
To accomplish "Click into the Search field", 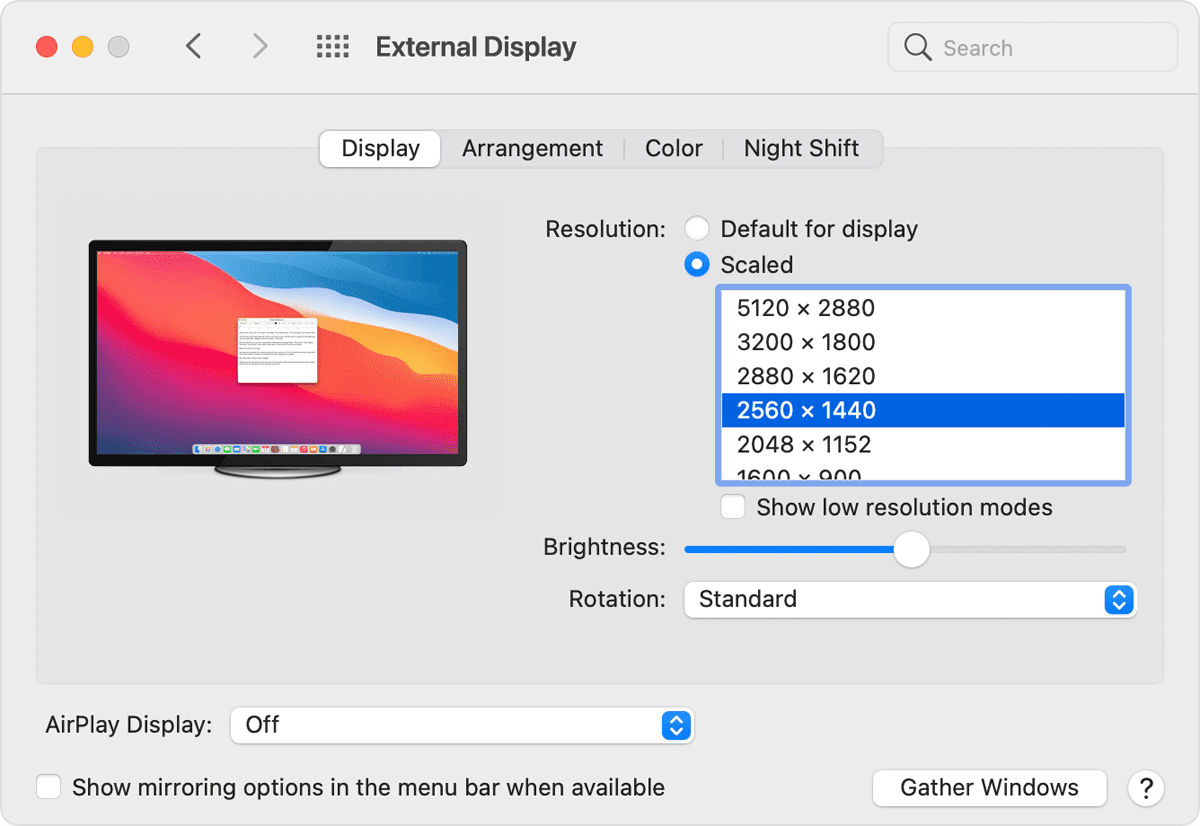I will (1032, 47).
